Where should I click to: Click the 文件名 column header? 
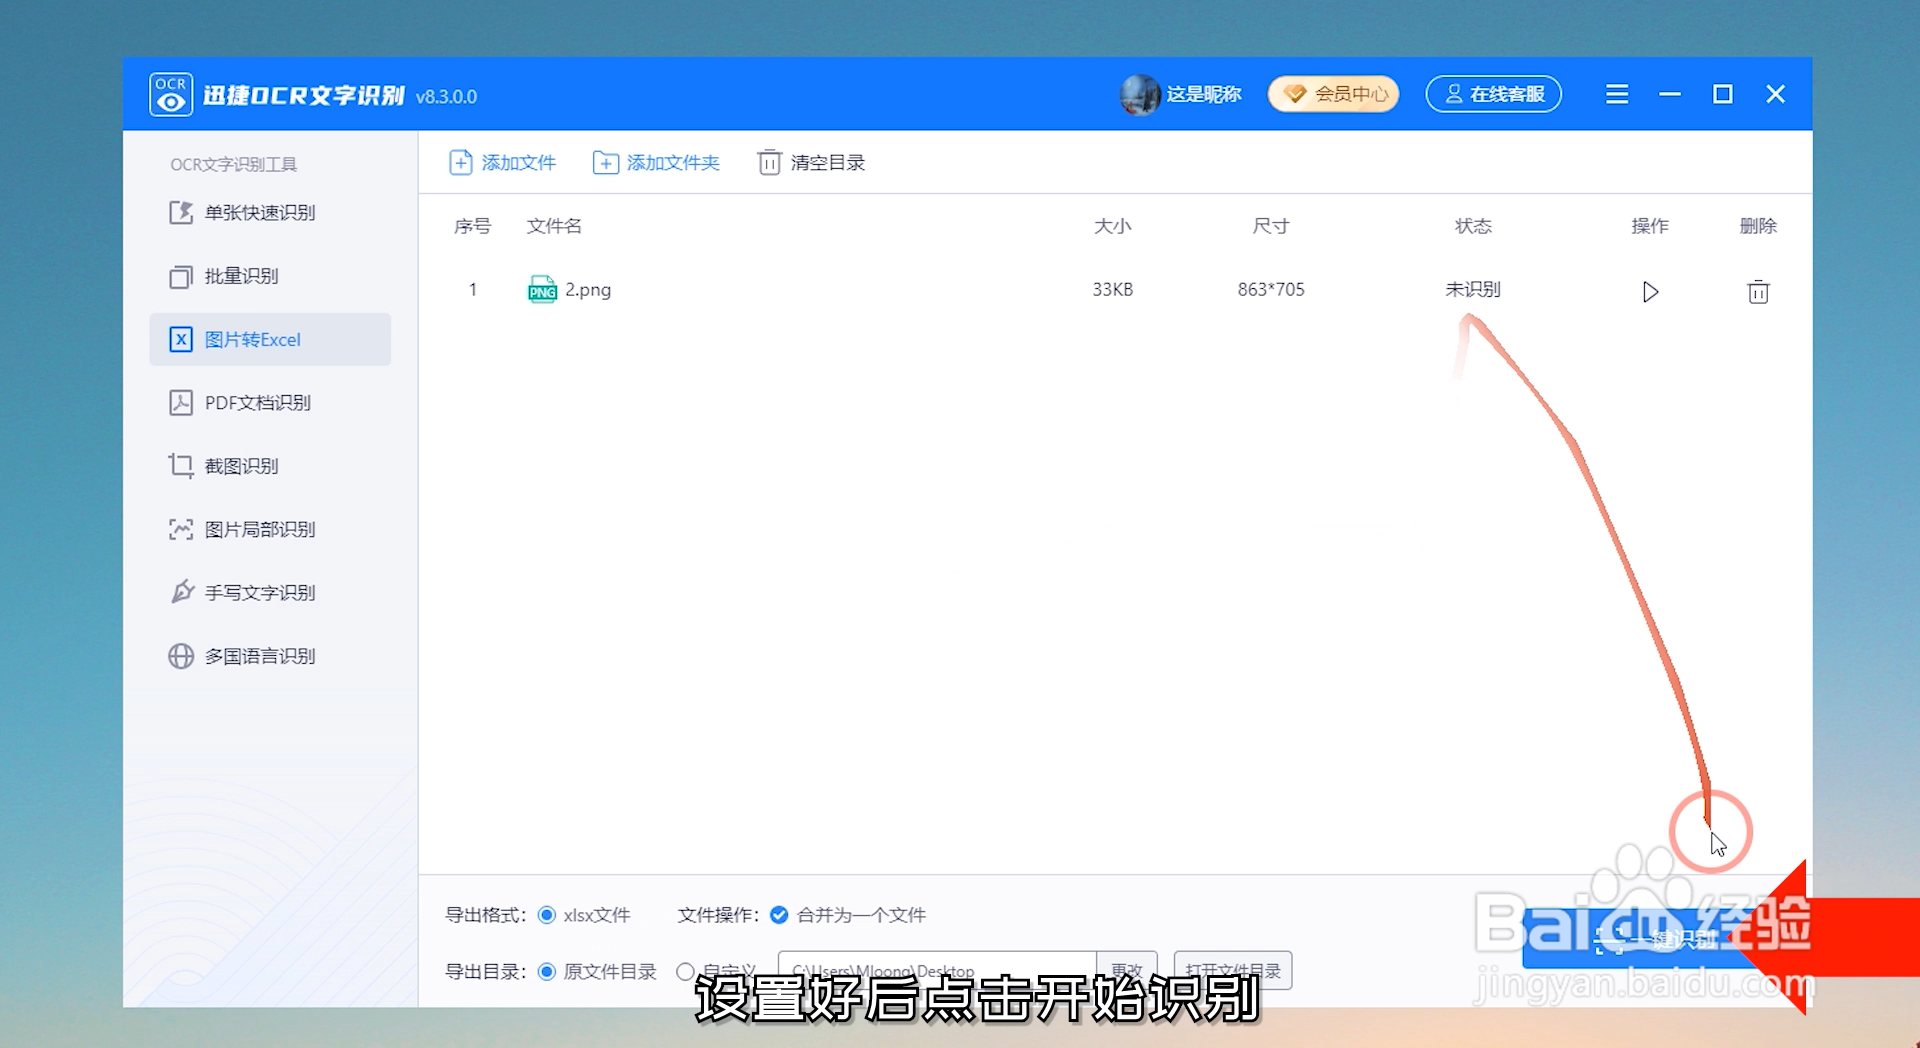[554, 226]
